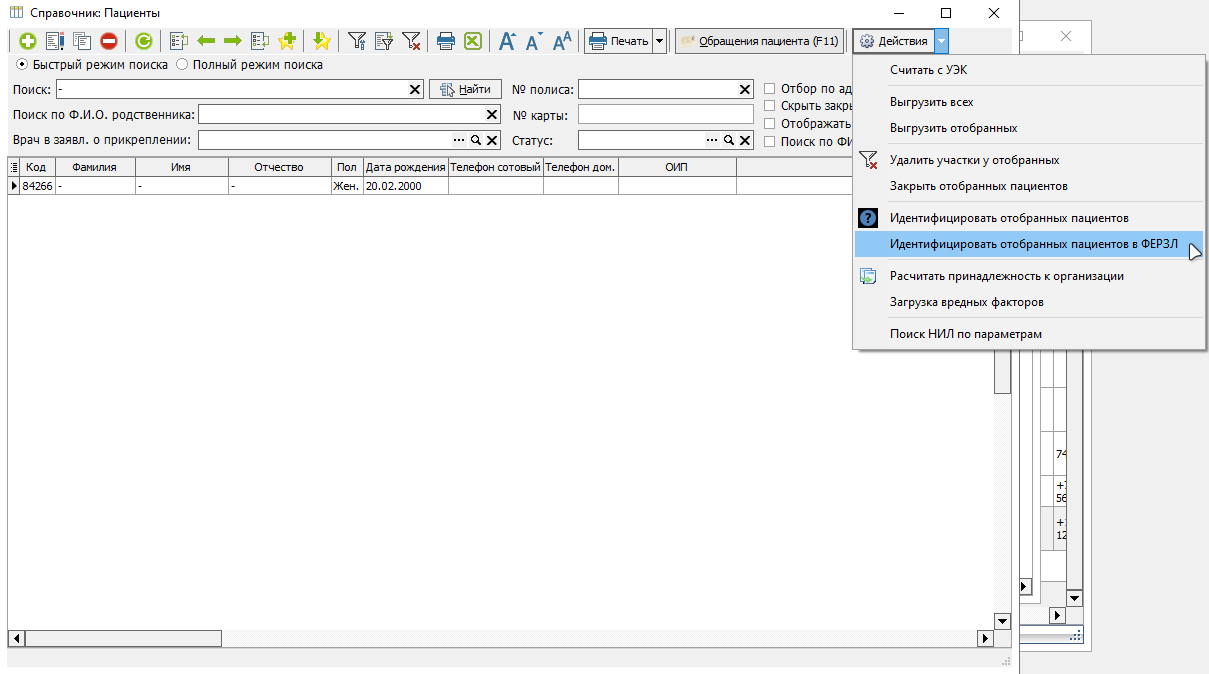Refresh the patient list with the green circular arrow

[x=144, y=41]
